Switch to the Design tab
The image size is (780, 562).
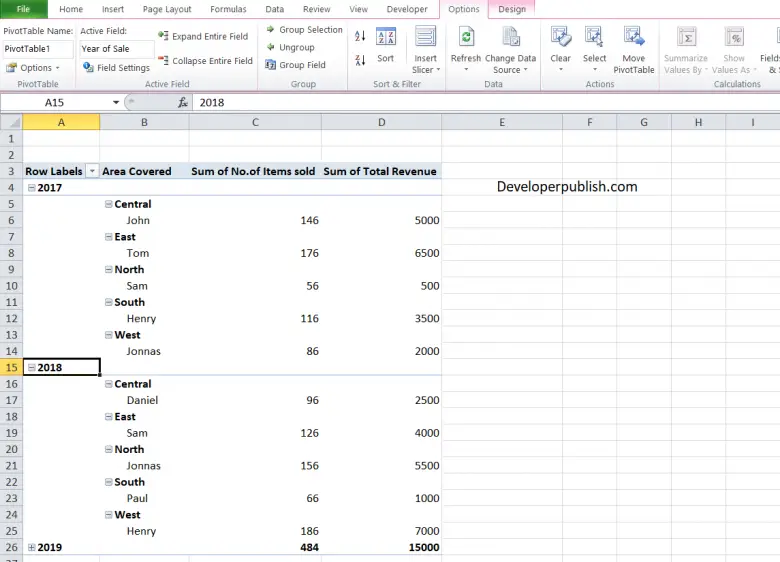pos(512,9)
